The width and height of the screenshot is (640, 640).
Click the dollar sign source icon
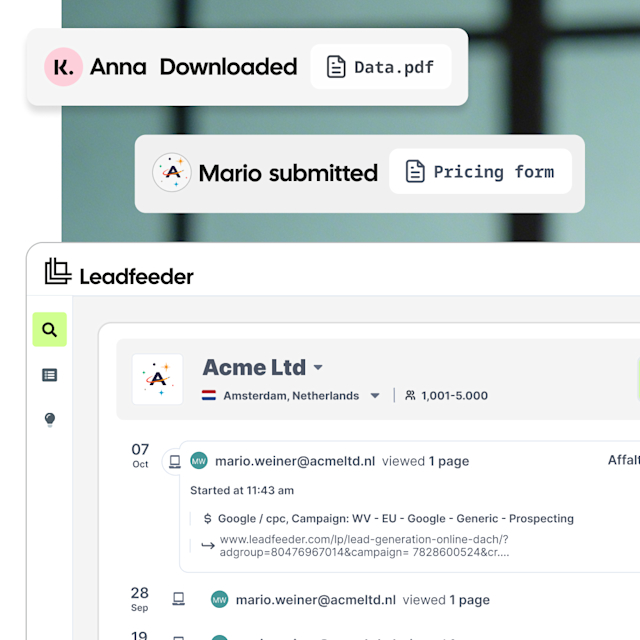pyautogui.click(x=207, y=518)
